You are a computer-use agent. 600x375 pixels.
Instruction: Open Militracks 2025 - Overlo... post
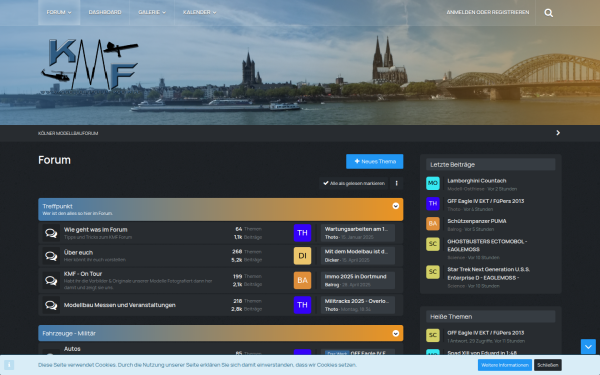point(357,301)
